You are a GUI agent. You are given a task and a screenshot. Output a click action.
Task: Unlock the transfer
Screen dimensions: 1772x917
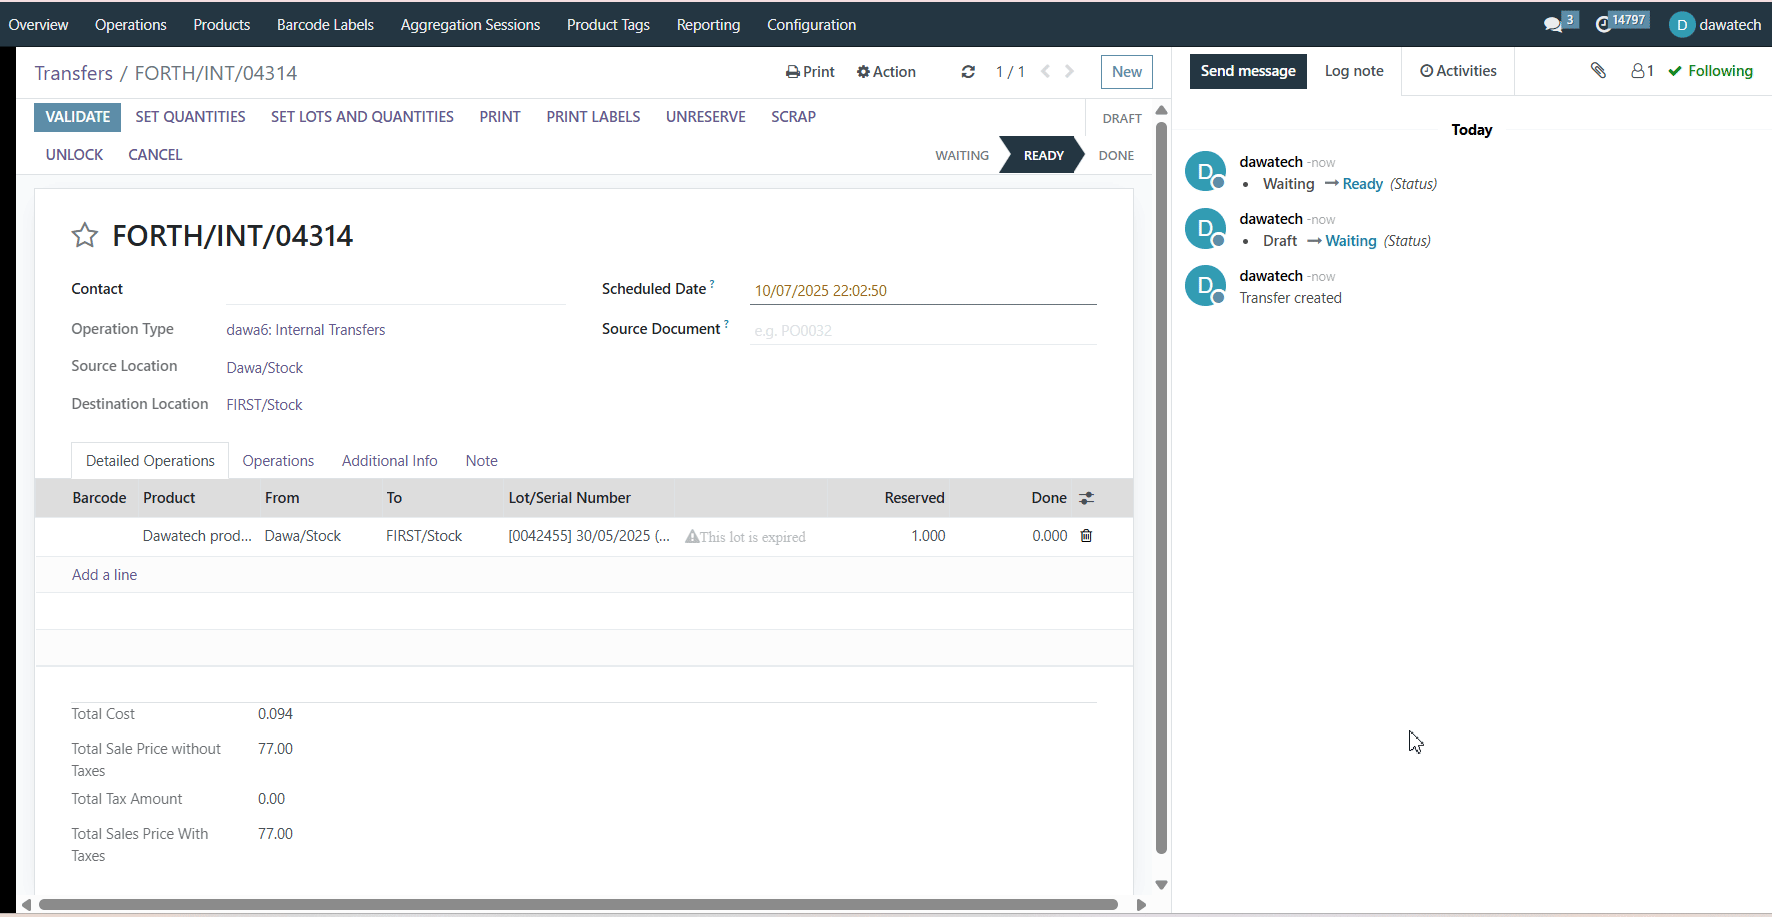(x=74, y=155)
